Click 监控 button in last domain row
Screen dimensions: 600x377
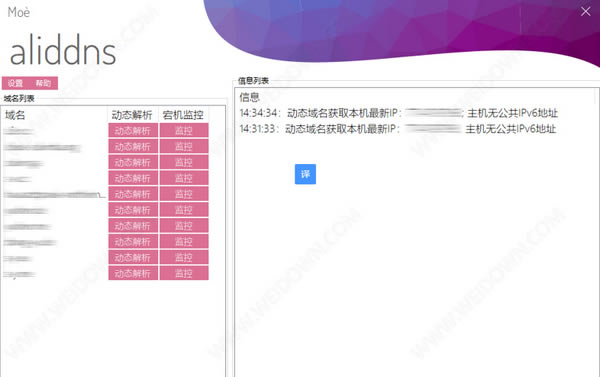(x=184, y=273)
